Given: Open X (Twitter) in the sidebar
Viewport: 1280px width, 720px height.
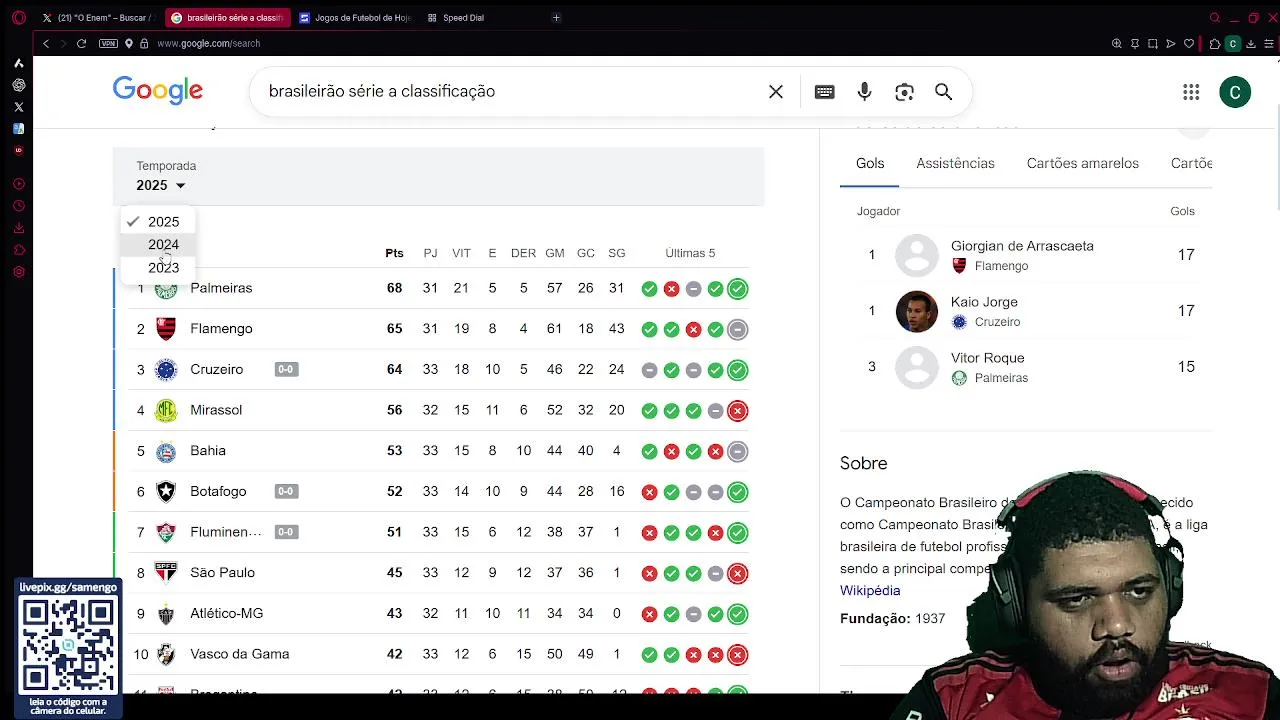Looking at the screenshot, I should coord(18,106).
